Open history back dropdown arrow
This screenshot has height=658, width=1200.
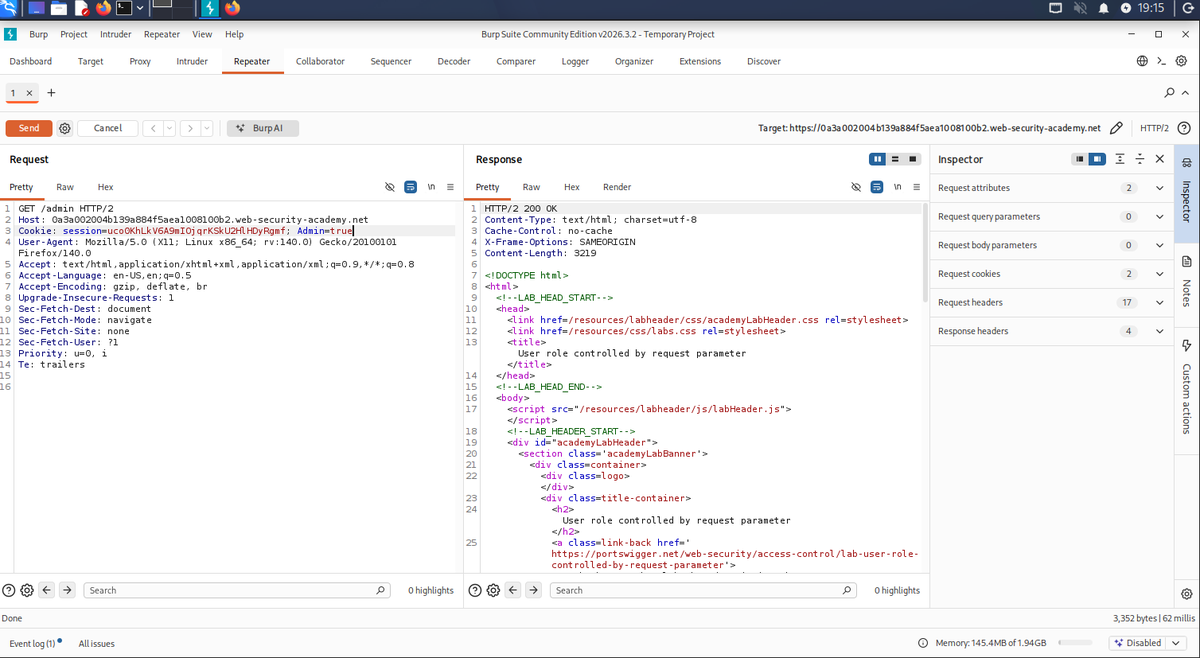[x=167, y=128]
